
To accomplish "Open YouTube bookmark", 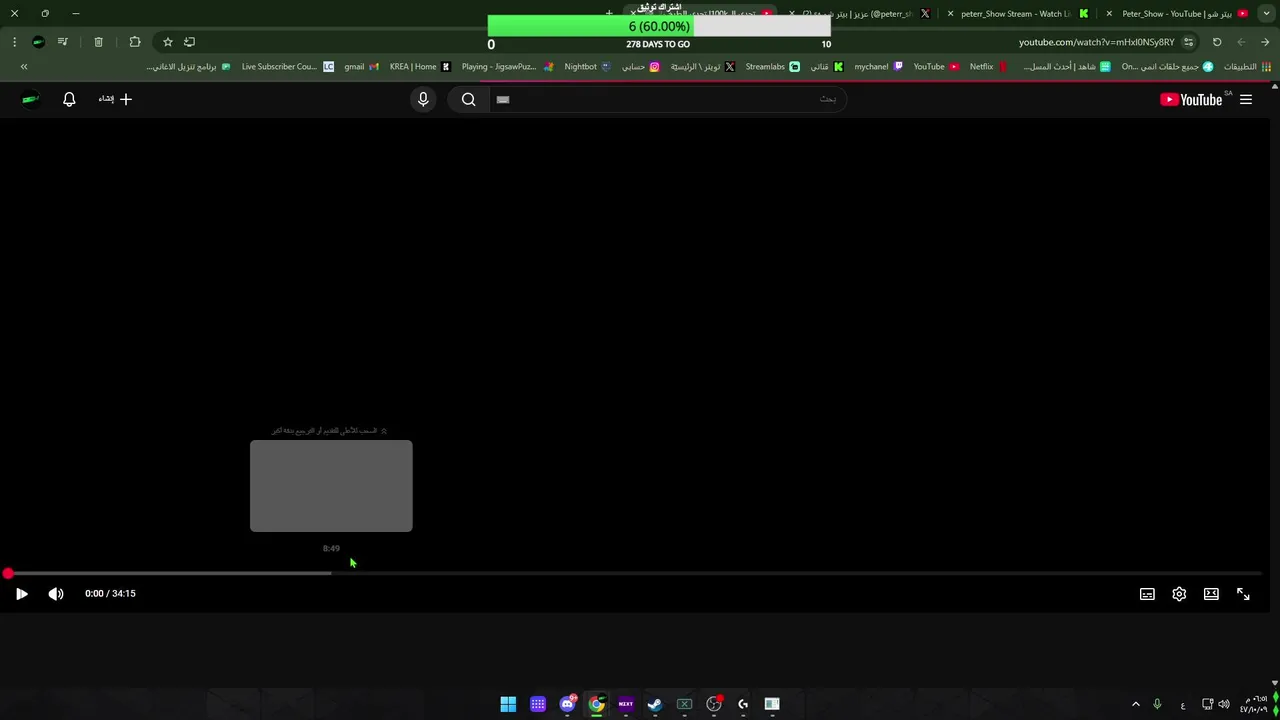I will click(x=936, y=67).
